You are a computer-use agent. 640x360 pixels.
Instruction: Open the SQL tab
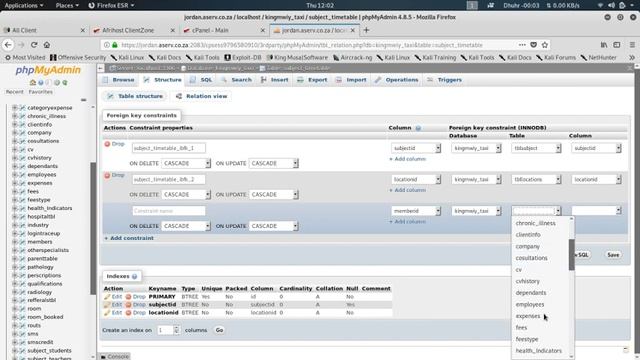pyautogui.click(x=202, y=80)
